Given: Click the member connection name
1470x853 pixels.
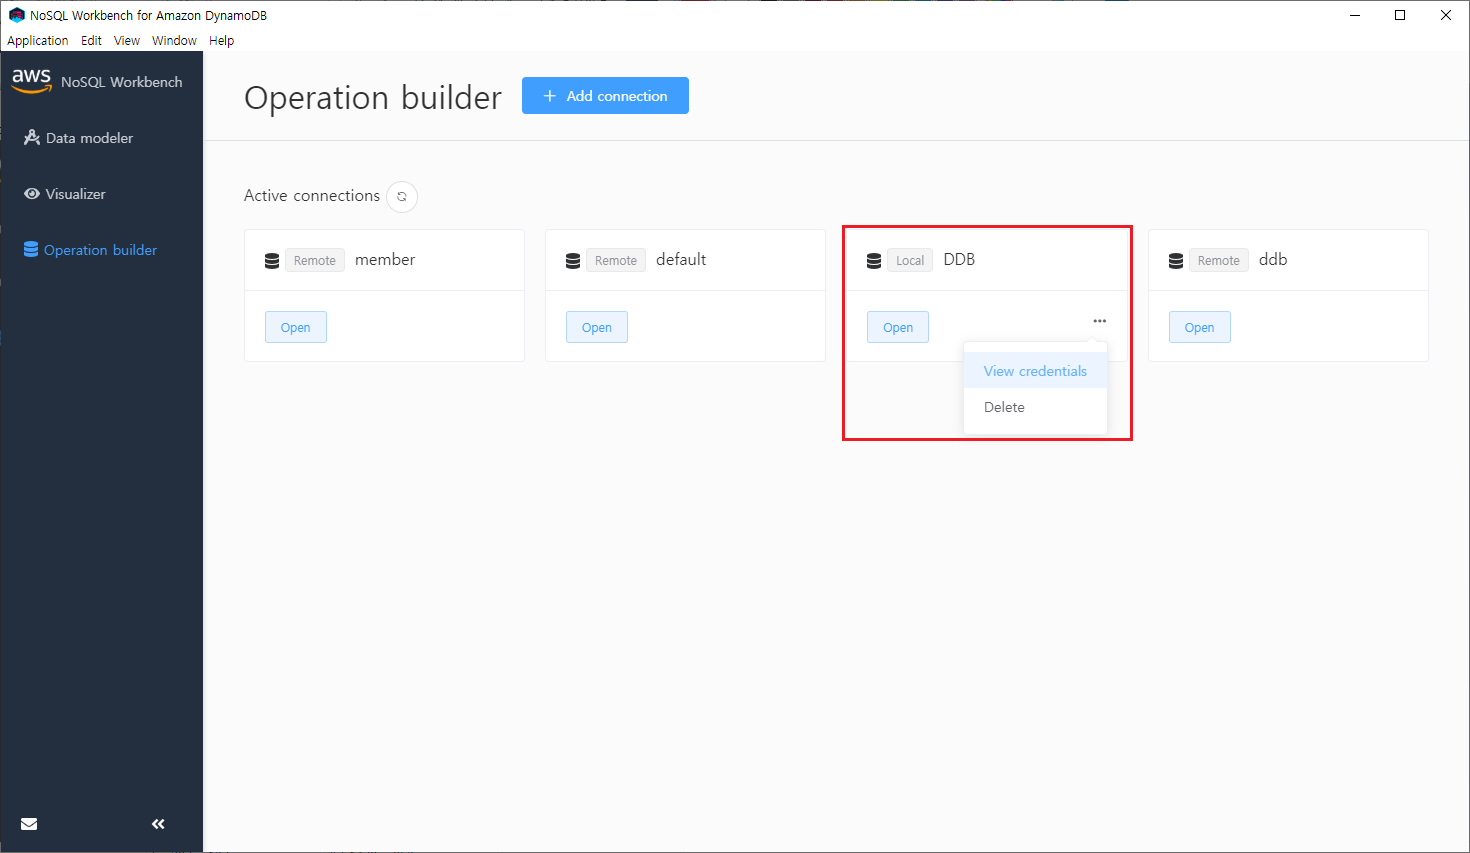Looking at the screenshot, I should pos(385,260).
